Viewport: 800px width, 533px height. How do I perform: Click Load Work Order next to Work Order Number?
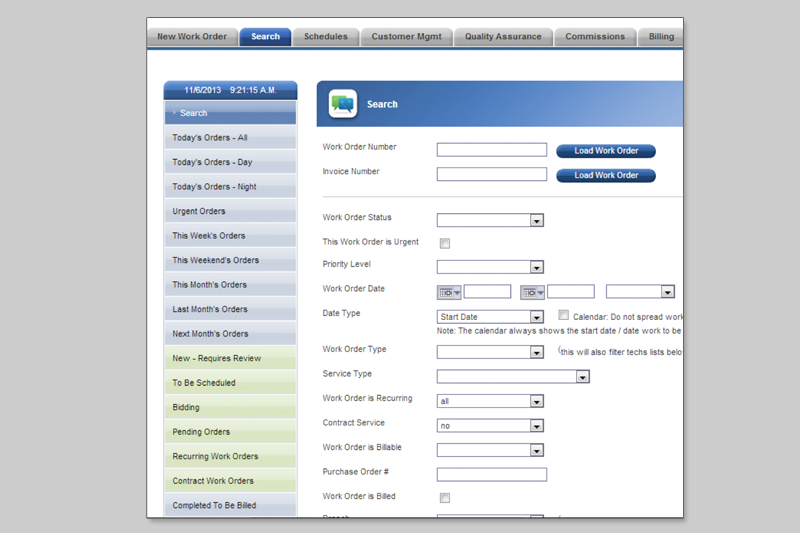(606, 151)
